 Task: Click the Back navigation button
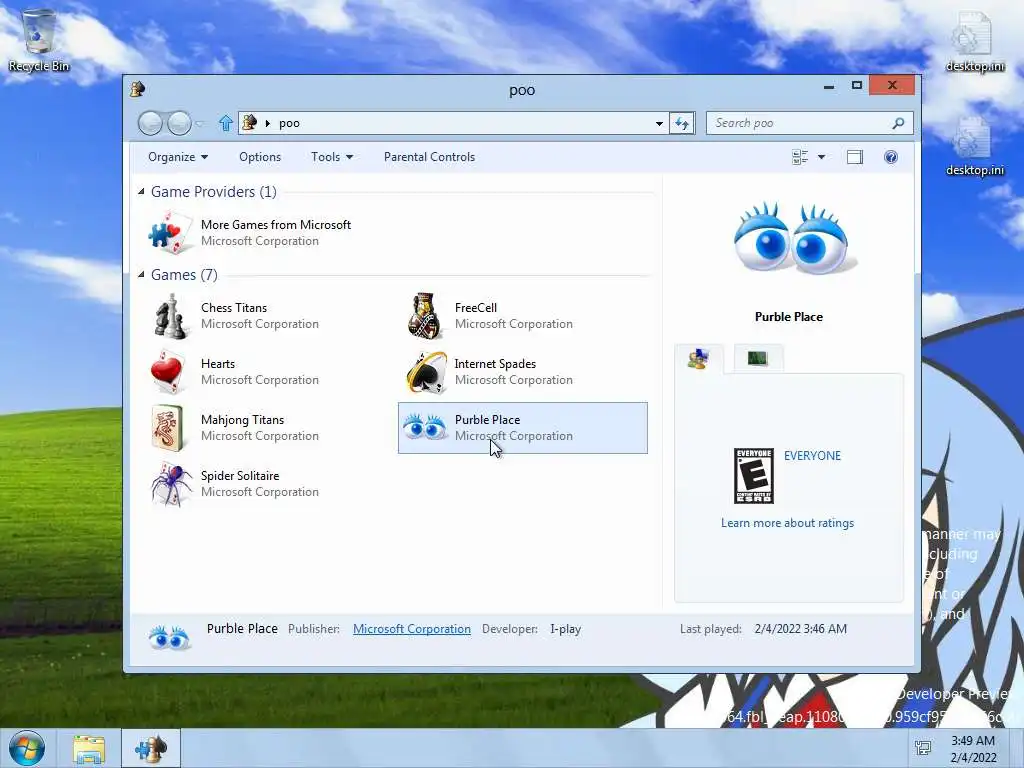[x=150, y=123]
